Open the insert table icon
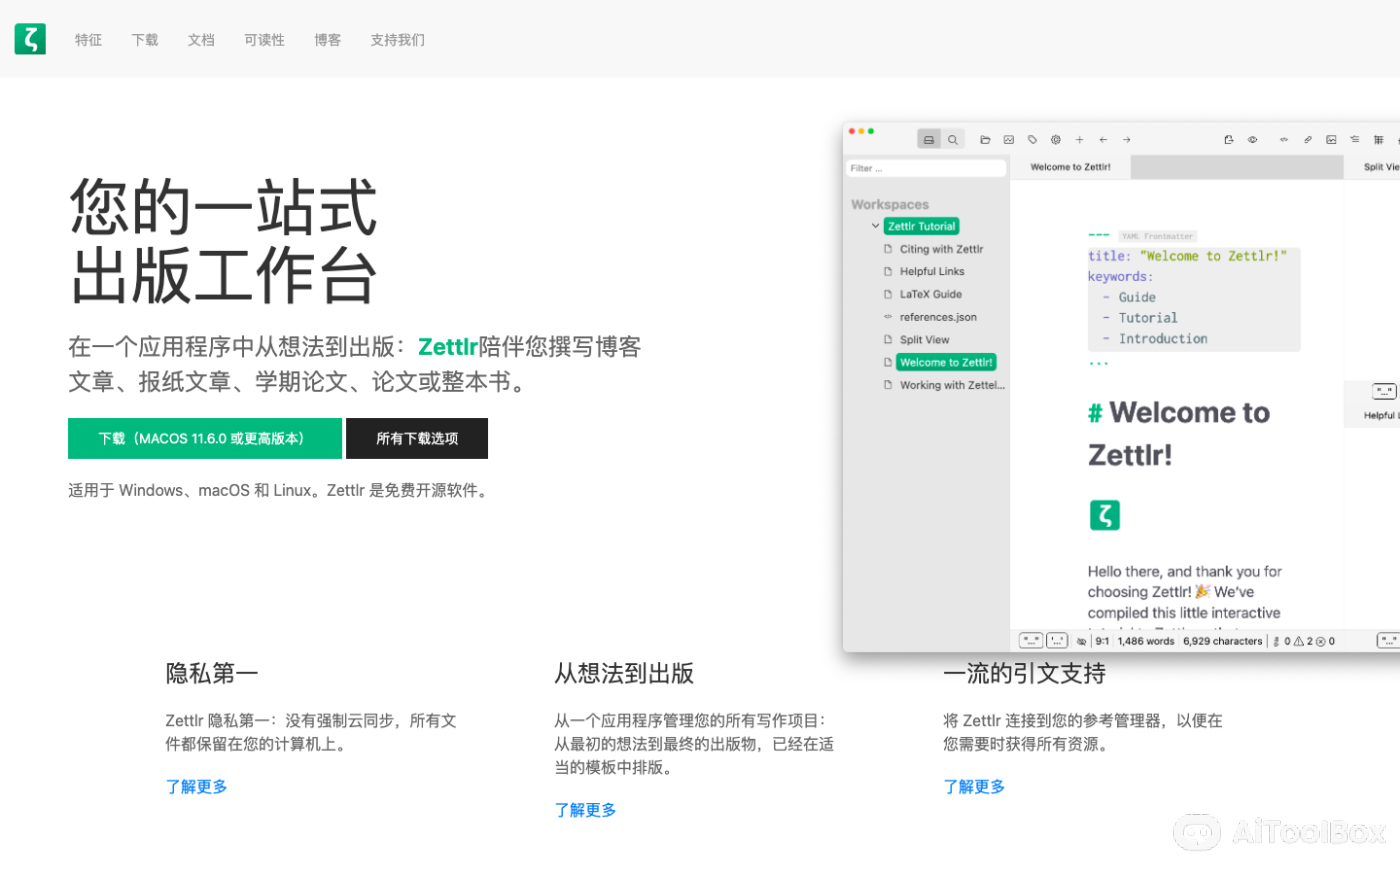The image size is (1400, 875). [x=1379, y=139]
